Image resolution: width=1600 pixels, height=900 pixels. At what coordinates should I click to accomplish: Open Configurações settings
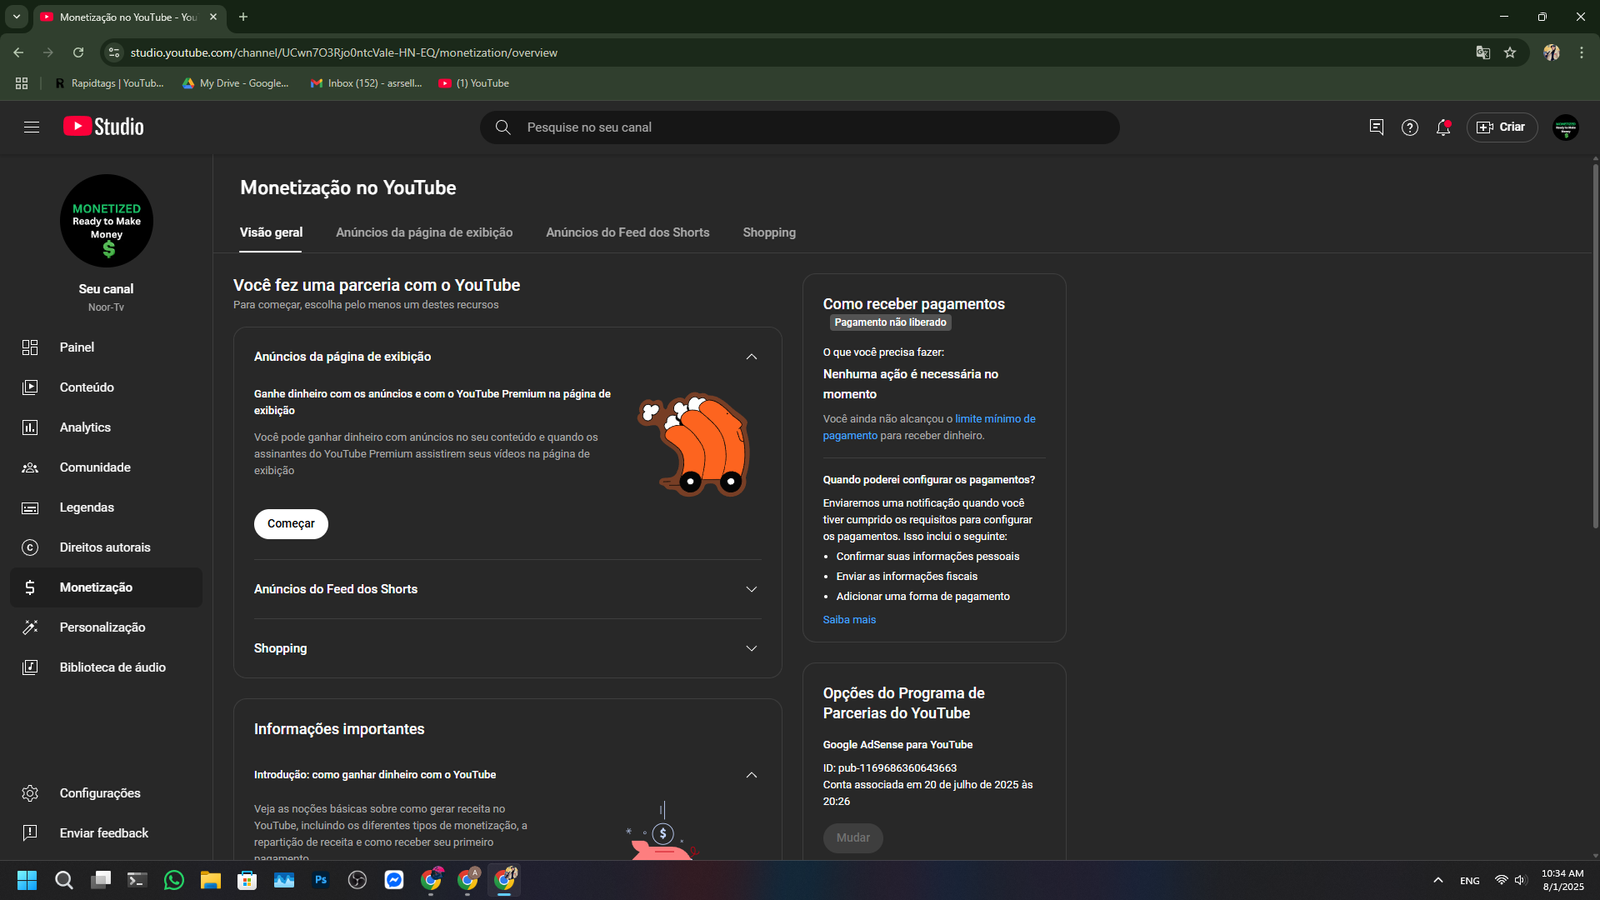(106, 793)
